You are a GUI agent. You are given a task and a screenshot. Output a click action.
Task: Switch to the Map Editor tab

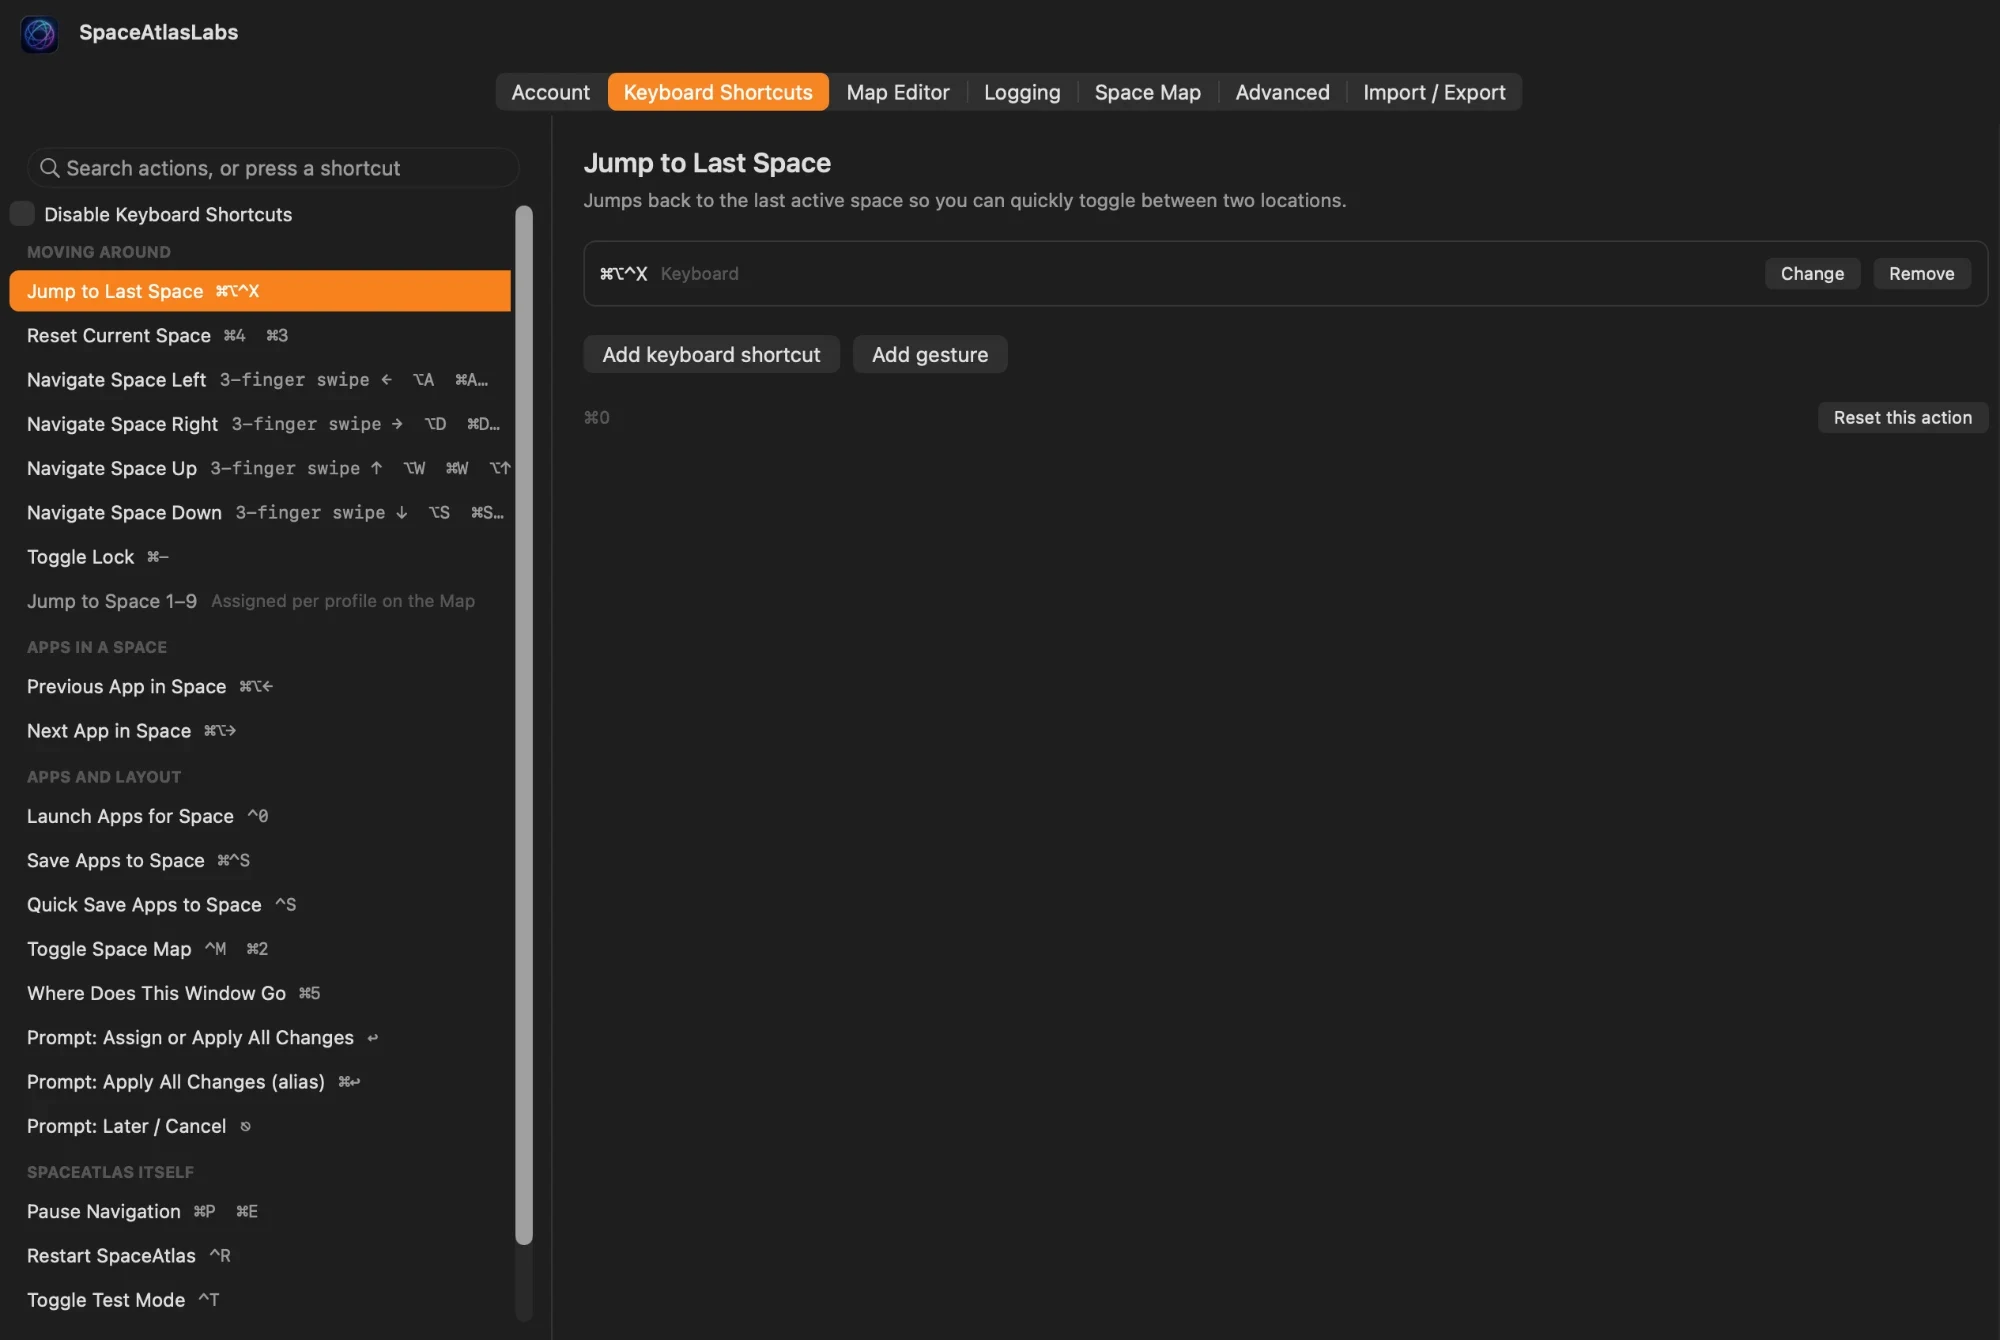pos(897,92)
